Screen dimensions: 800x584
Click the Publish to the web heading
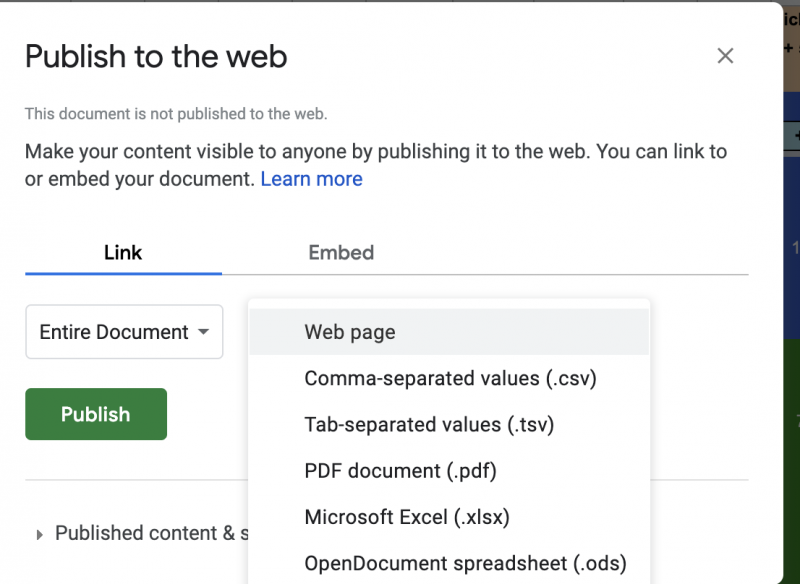click(x=156, y=56)
